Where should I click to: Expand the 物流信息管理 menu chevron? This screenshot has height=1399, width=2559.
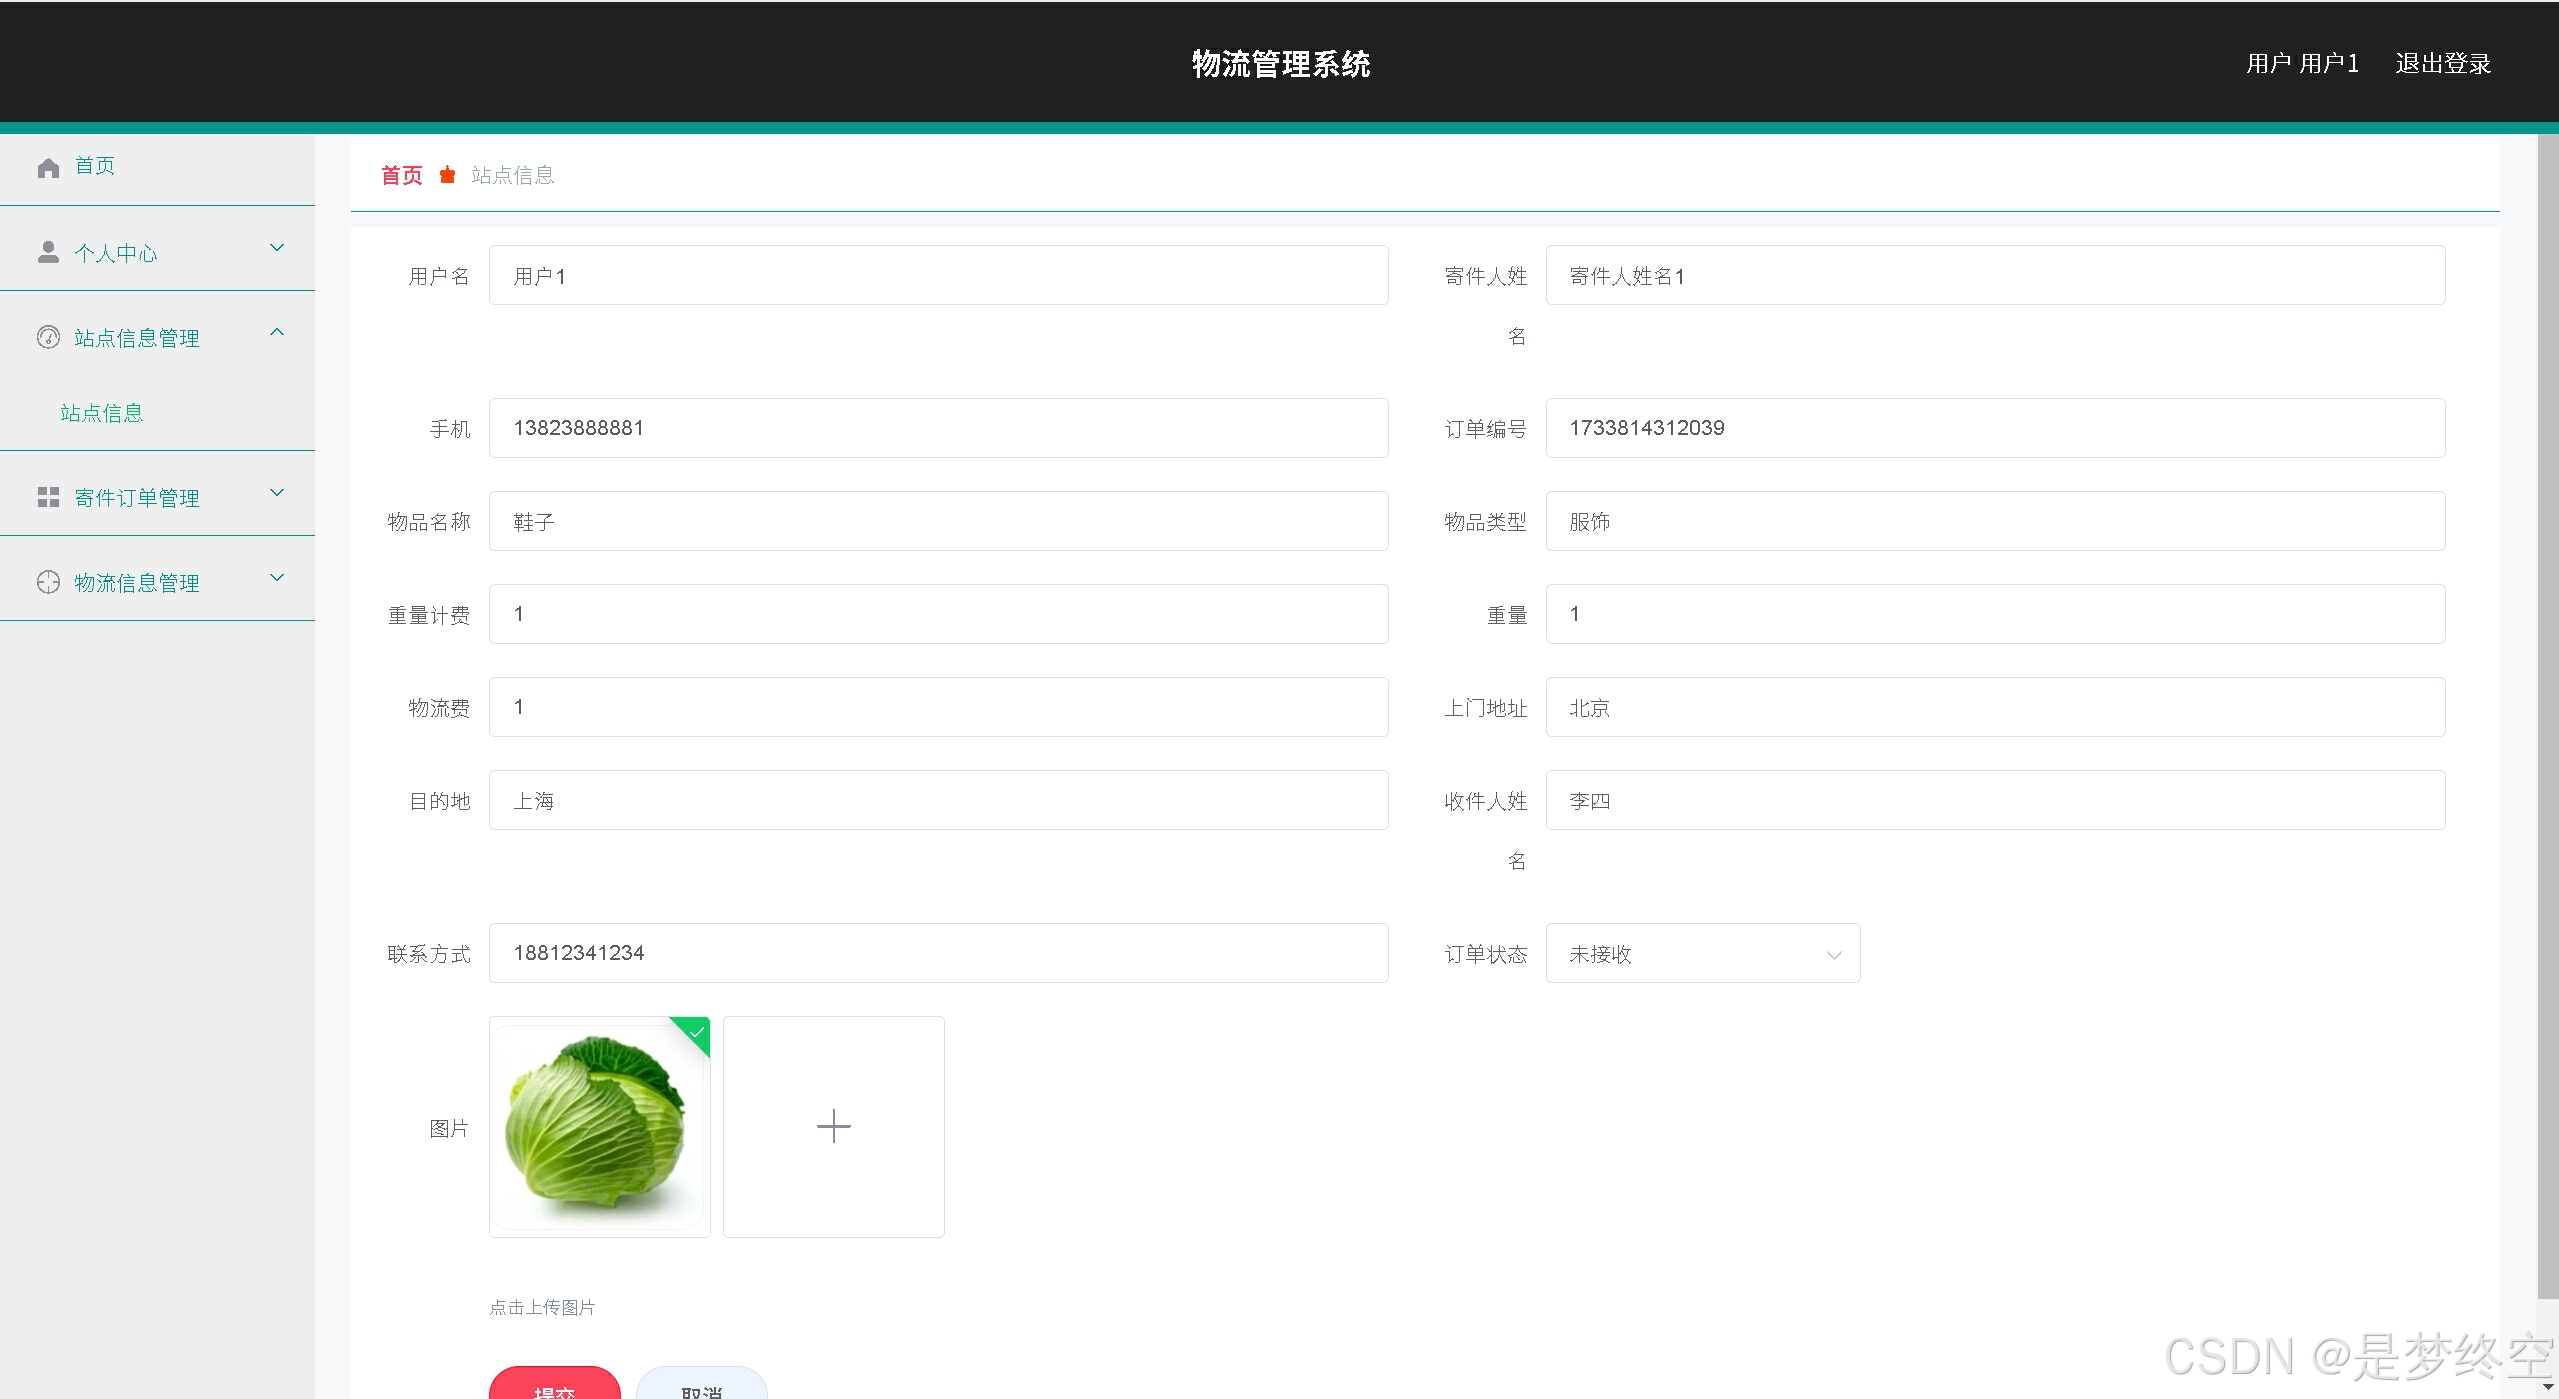(277, 577)
